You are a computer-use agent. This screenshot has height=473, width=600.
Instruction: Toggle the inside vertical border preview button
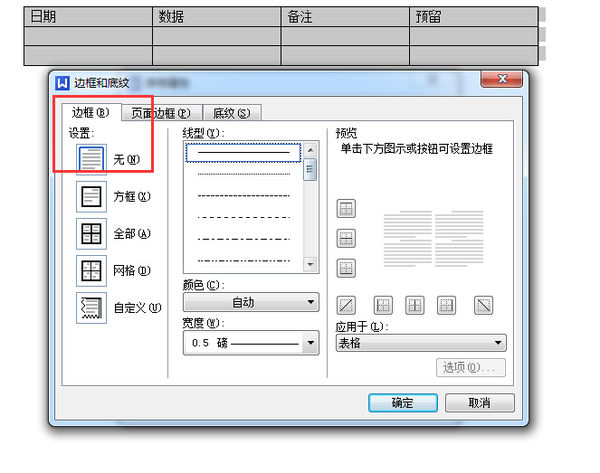(414, 305)
